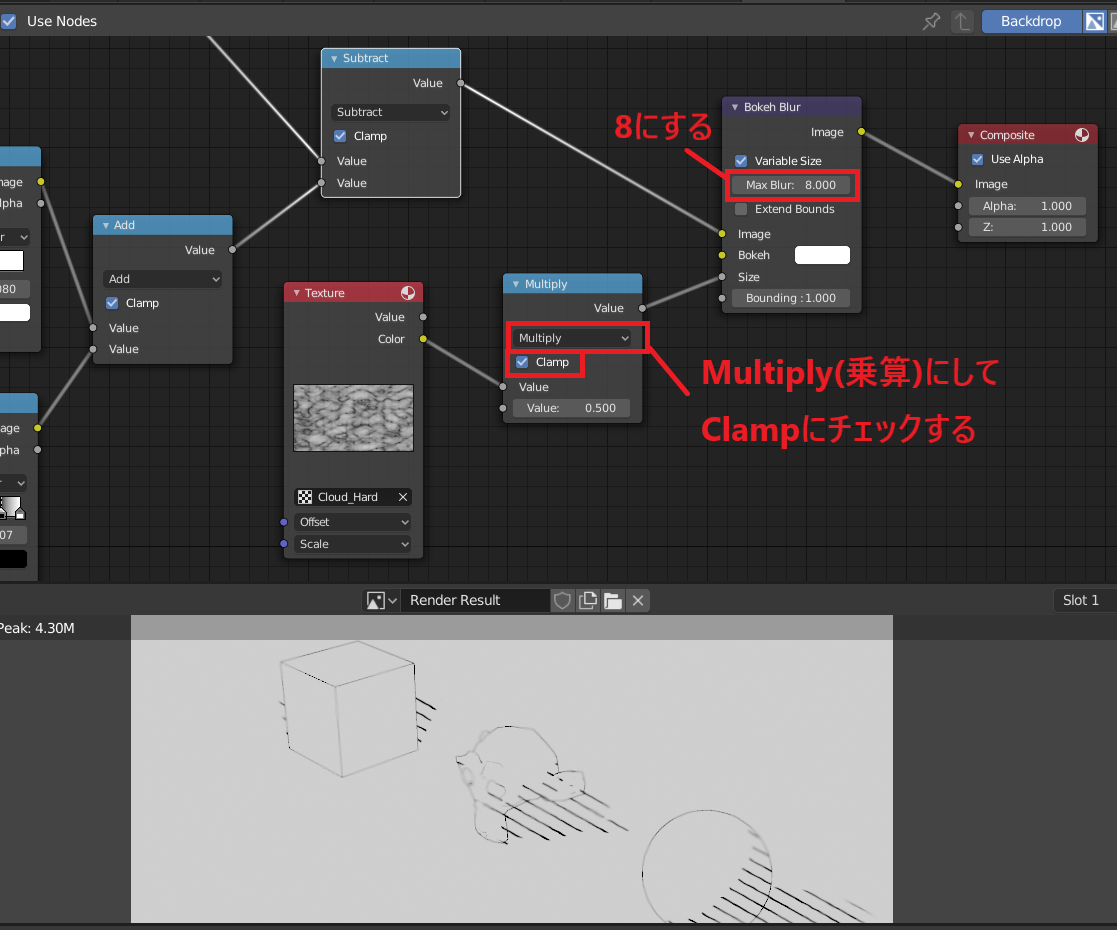Toggle Clamp in the Subtract node
Viewport: 1117px width, 930px height.
[340, 135]
